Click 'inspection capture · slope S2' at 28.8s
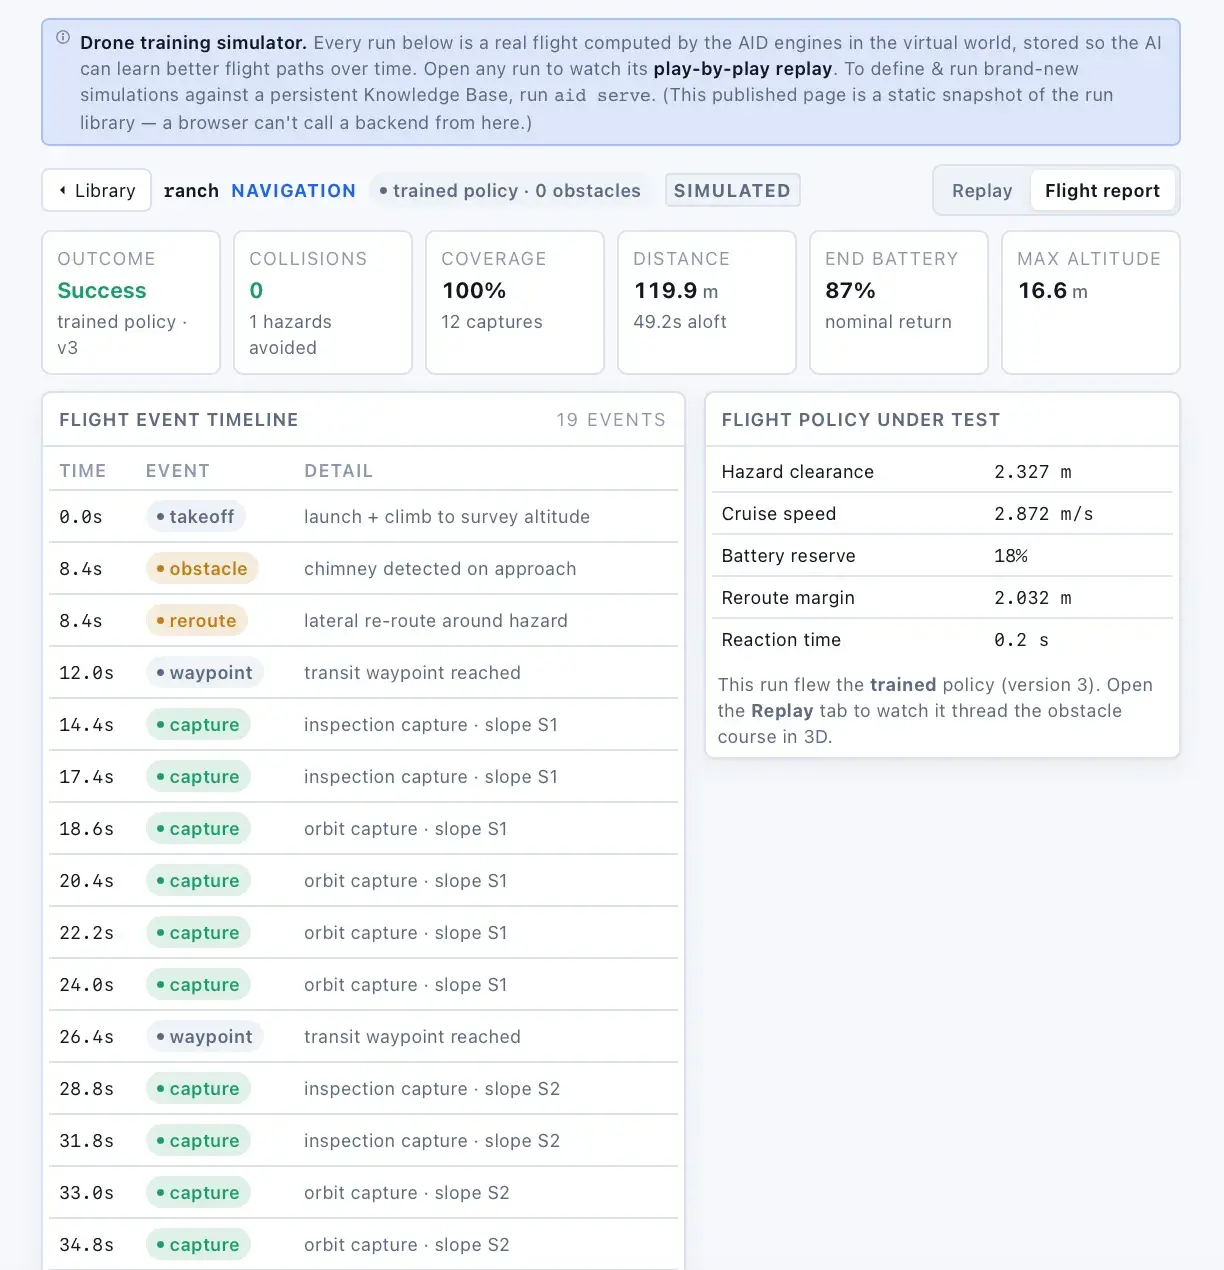The image size is (1224, 1270). tap(432, 1088)
